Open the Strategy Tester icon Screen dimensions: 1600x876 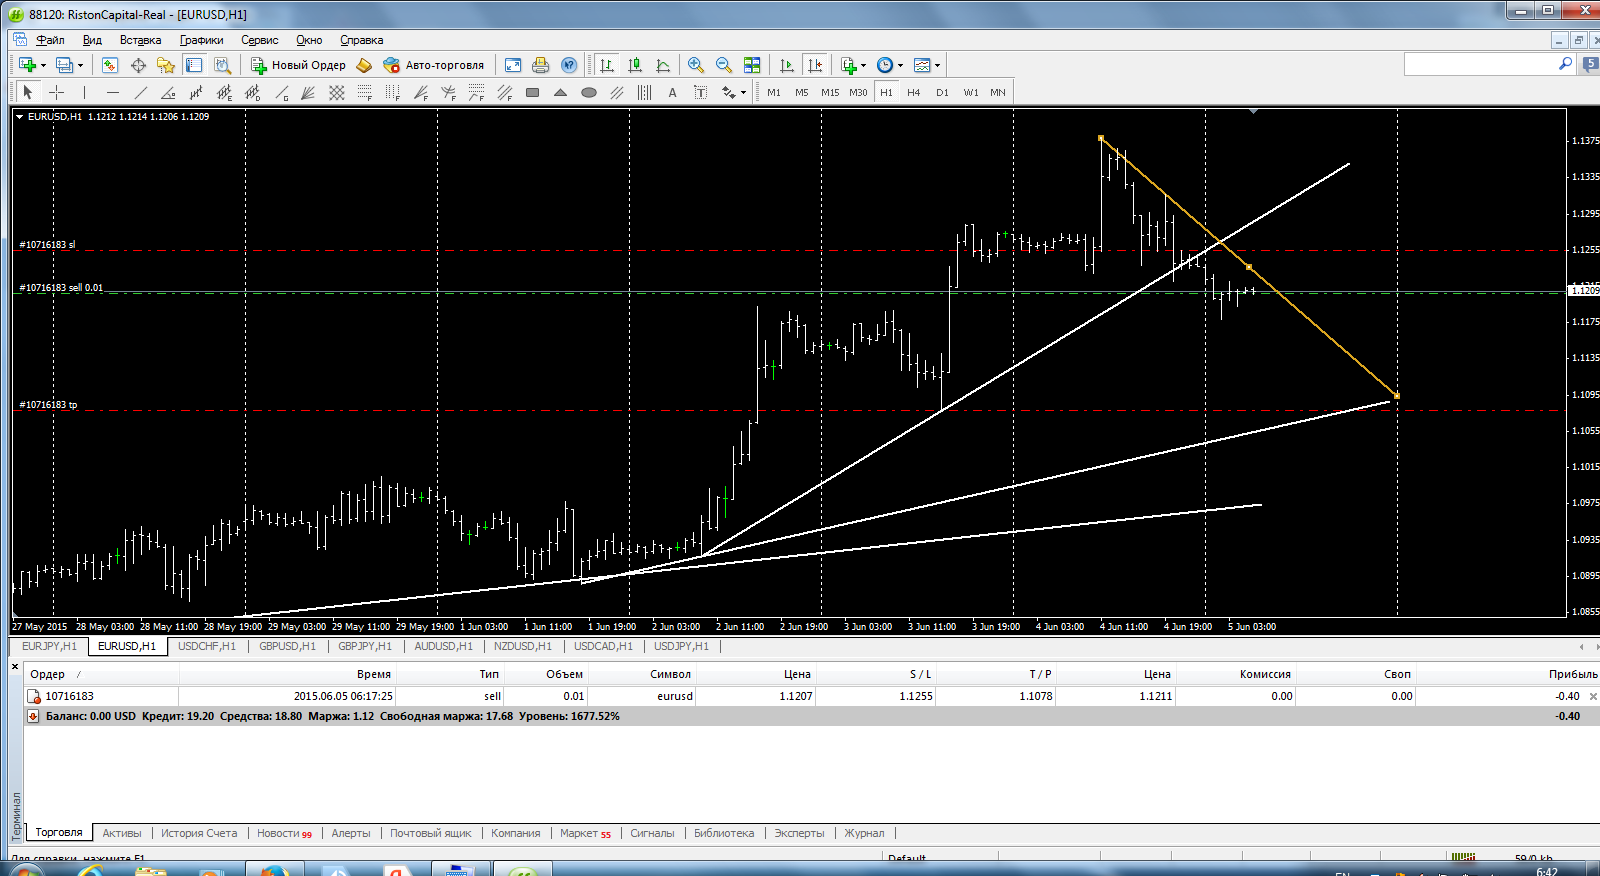222,65
